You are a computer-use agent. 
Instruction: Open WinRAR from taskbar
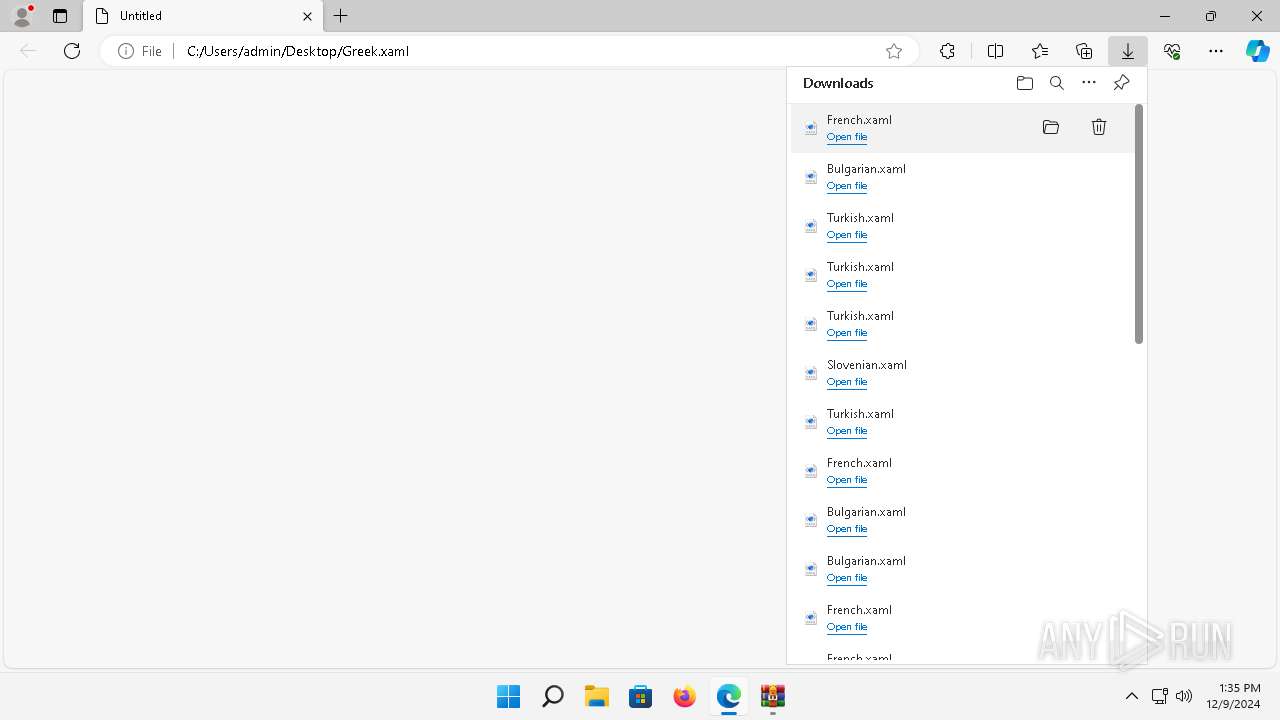tap(773, 696)
